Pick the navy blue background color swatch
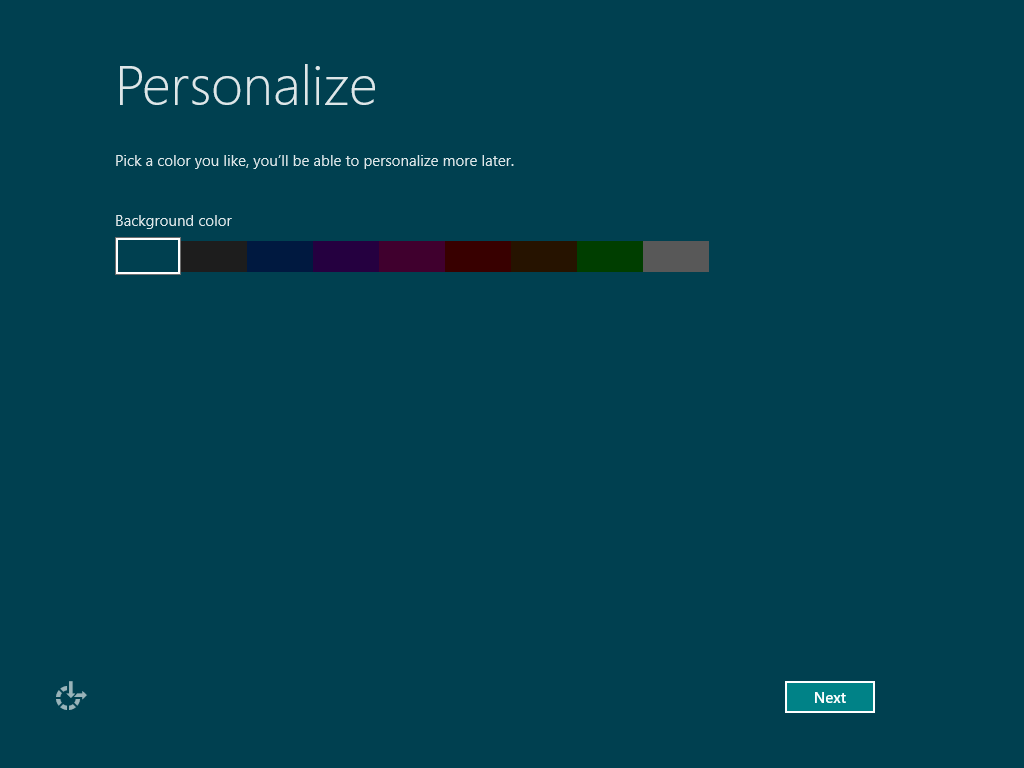The height and width of the screenshot is (768, 1024). [280, 256]
